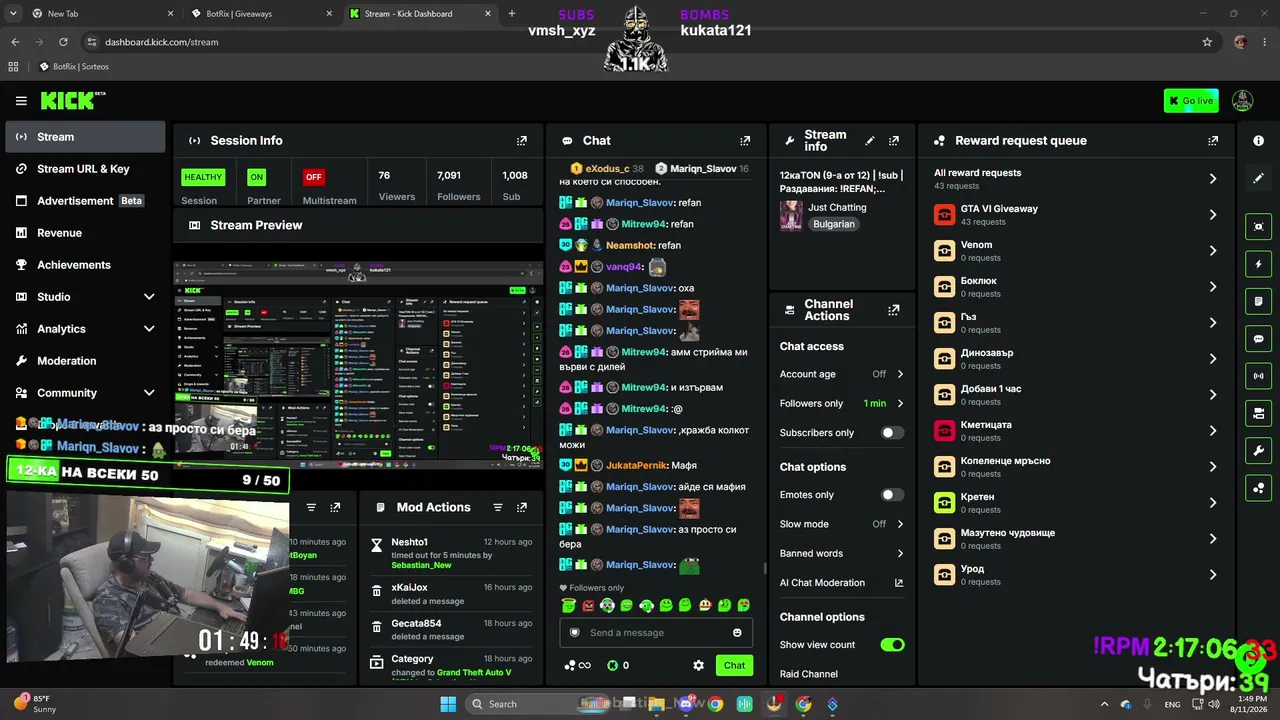1280x720 pixels.
Task: Open the channel points infinity balance
Action: point(578,665)
